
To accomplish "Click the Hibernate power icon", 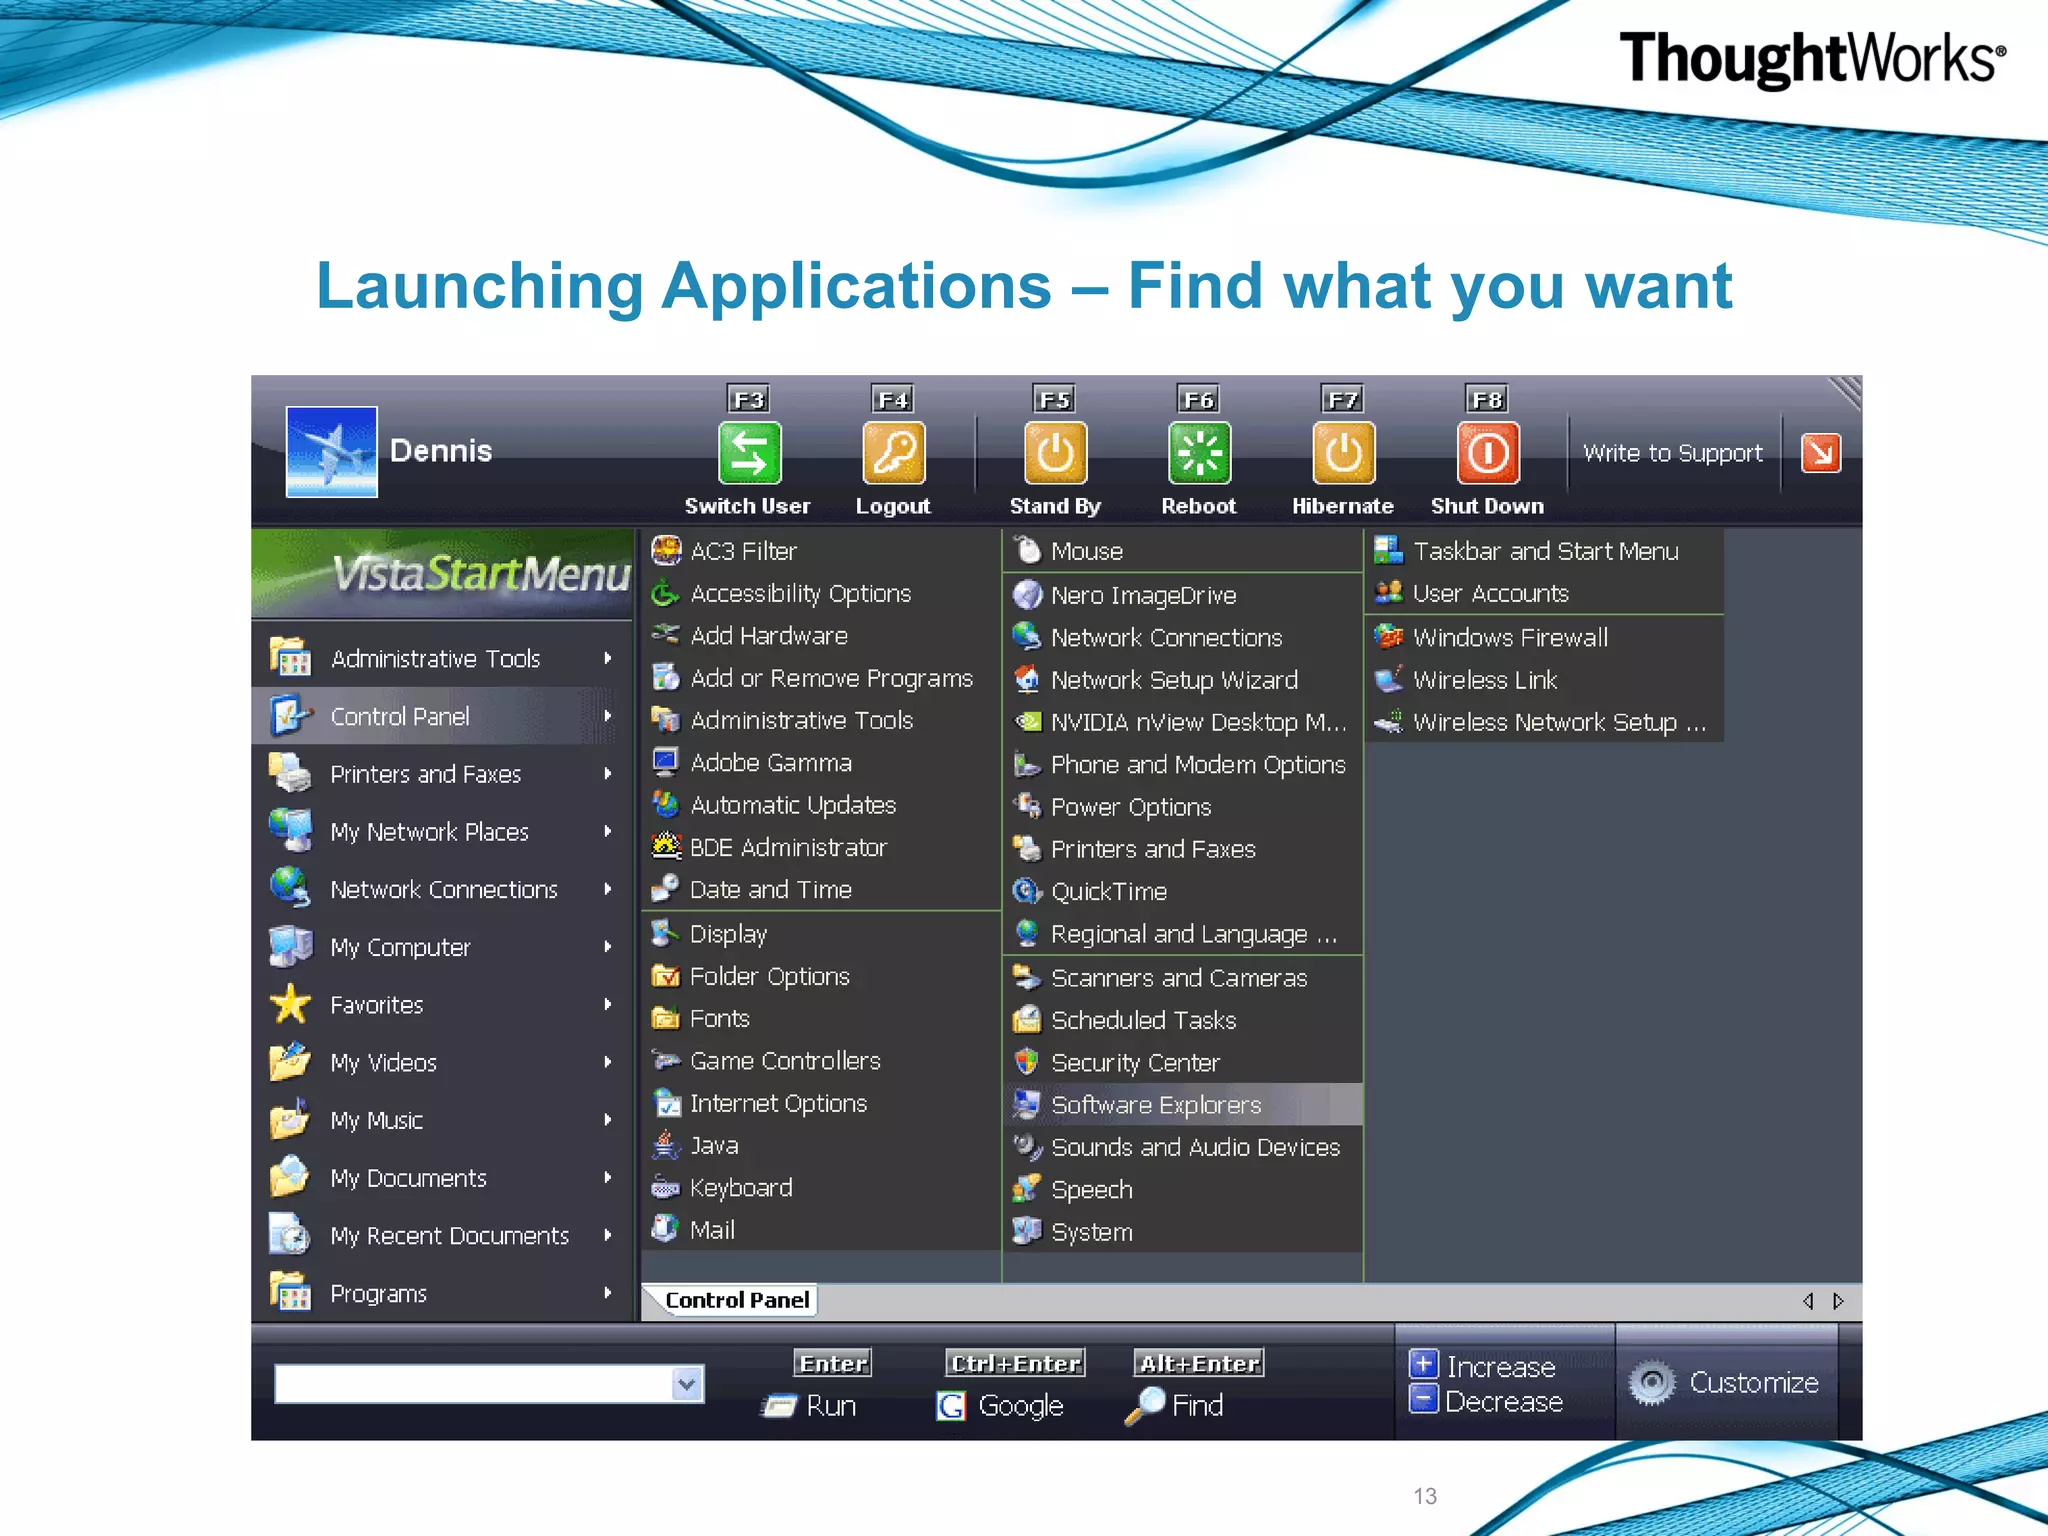I will pos(1342,453).
